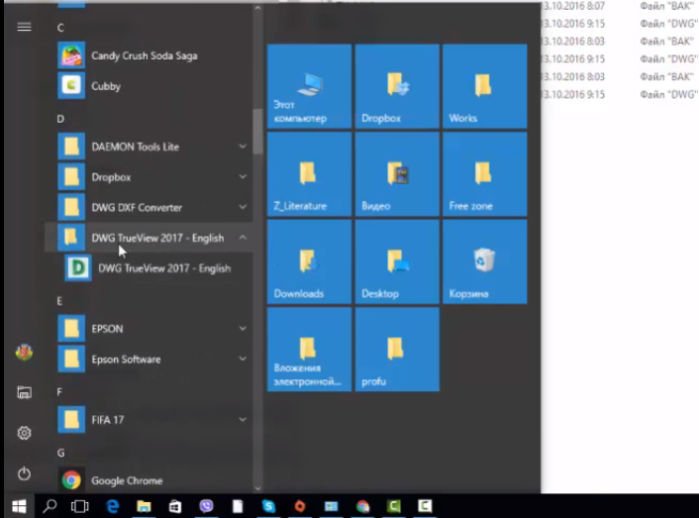Screen dimensions: 699x518
Task: Click the letter C section header
Action: coord(60,28)
